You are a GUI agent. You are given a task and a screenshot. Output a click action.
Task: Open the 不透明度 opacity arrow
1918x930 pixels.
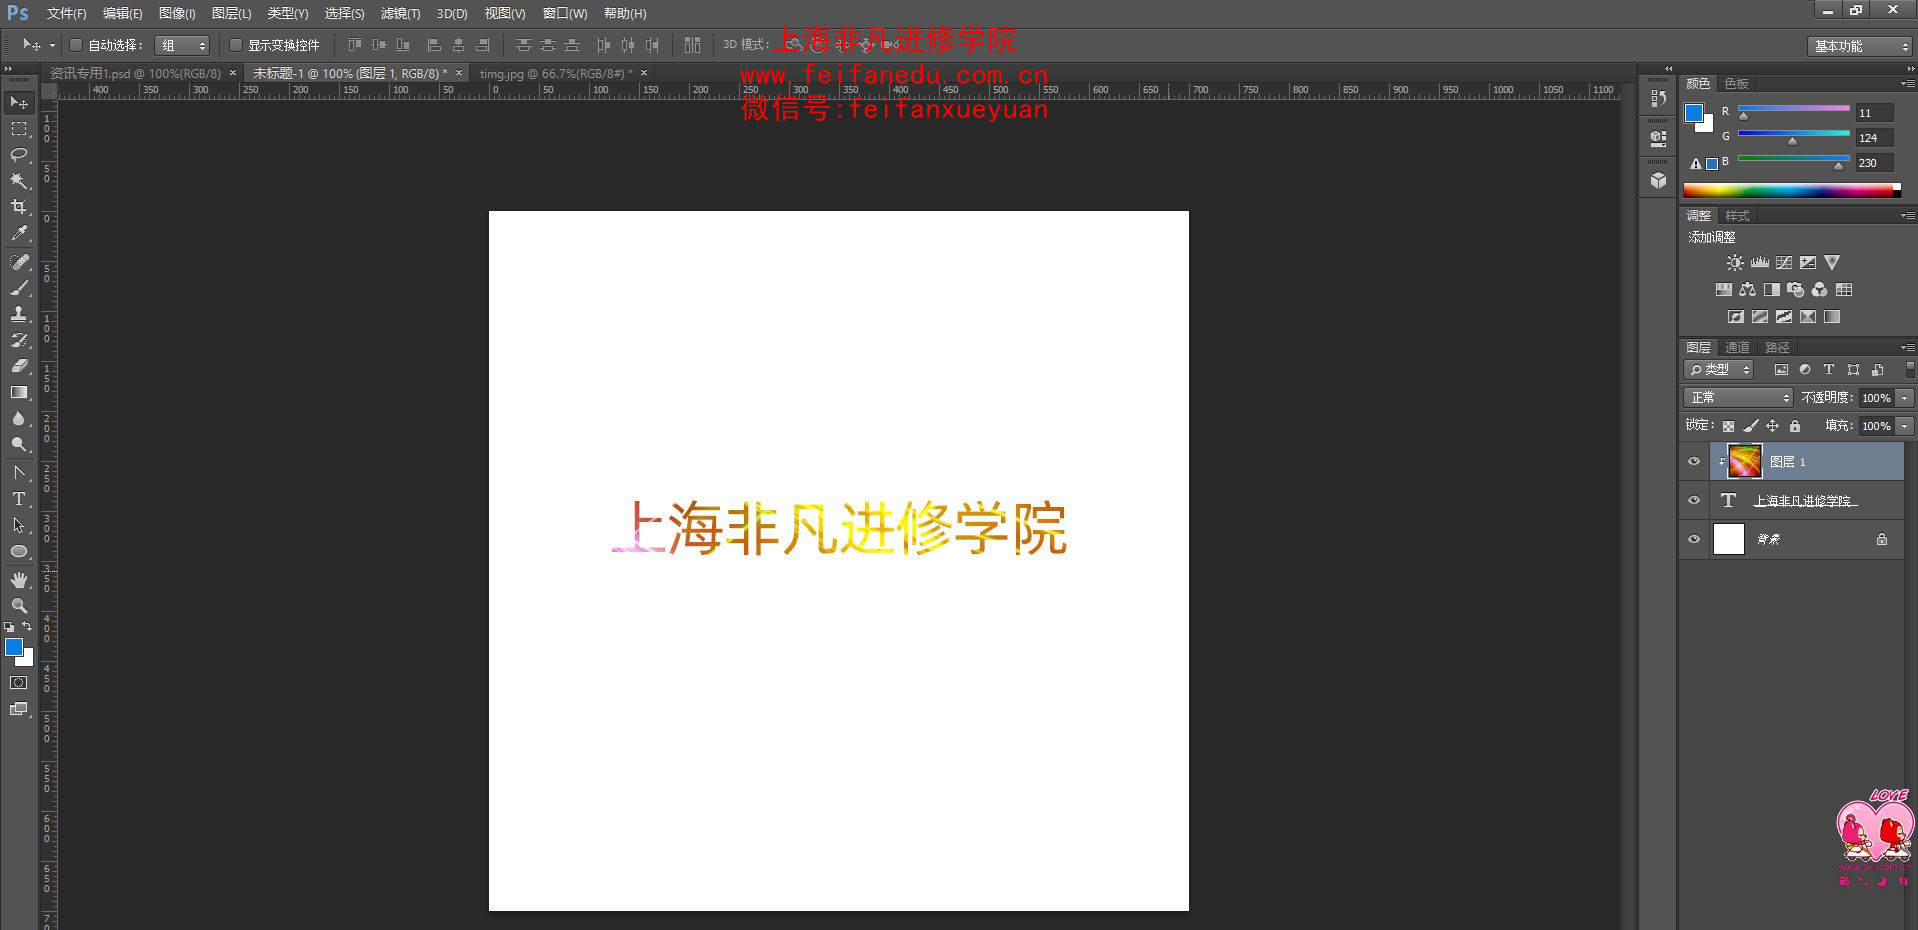pyautogui.click(x=1905, y=398)
